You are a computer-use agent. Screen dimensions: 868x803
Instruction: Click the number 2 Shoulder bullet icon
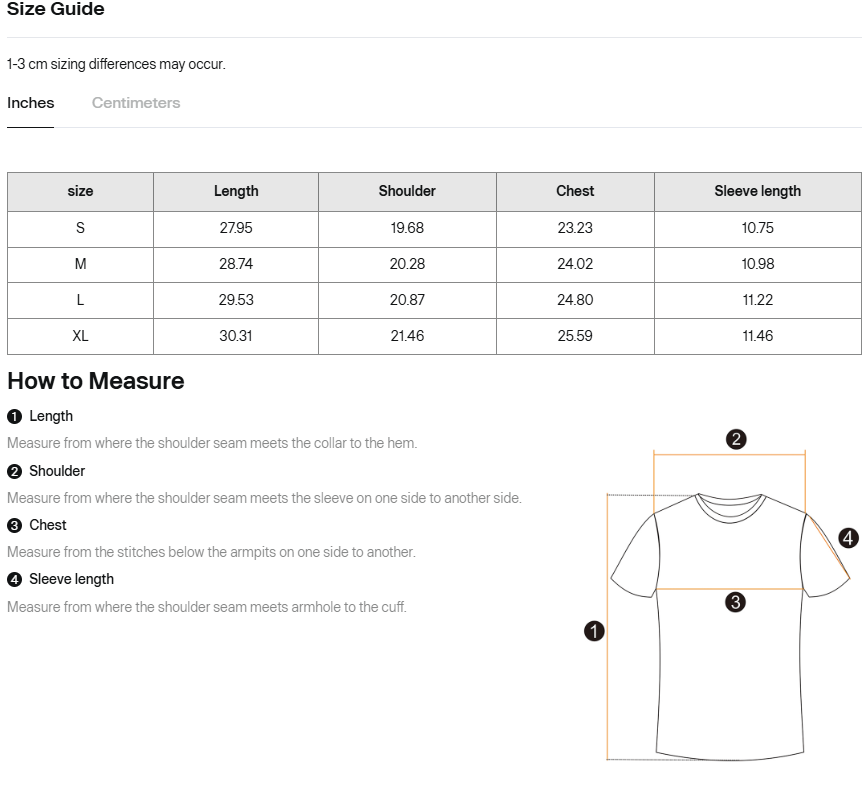point(14,472)
